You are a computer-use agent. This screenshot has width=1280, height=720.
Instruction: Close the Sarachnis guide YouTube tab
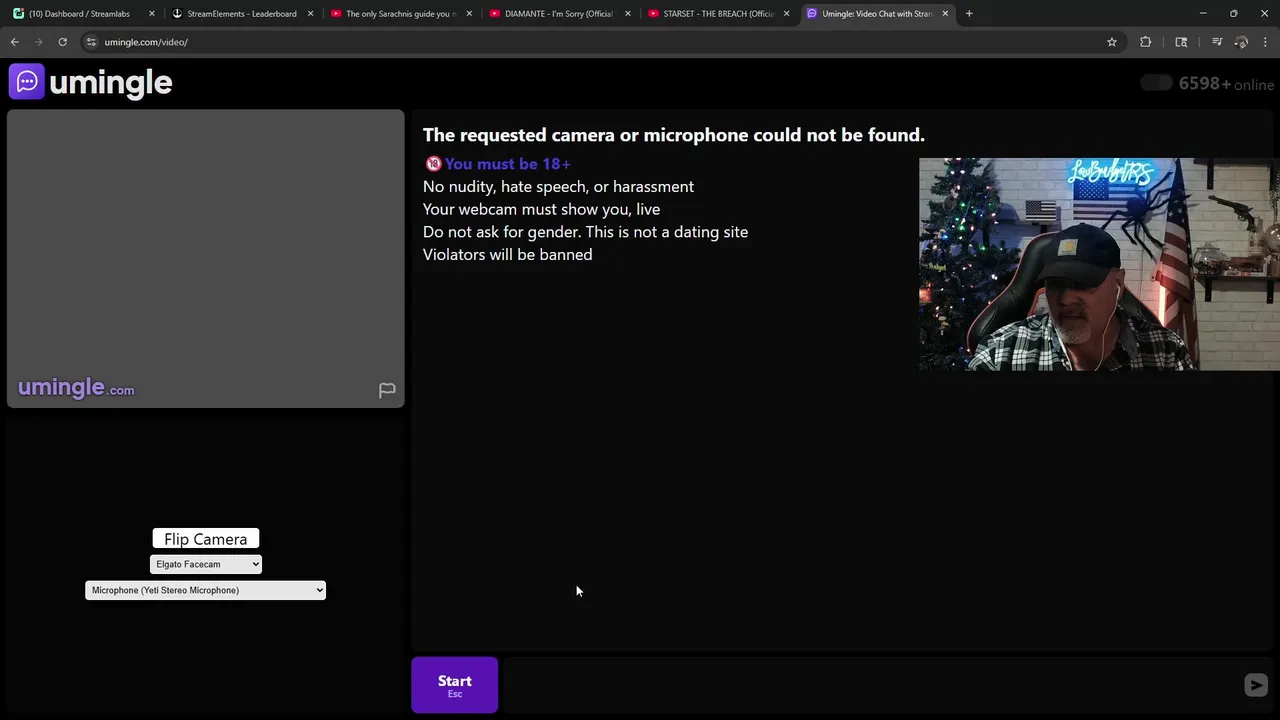469,14
